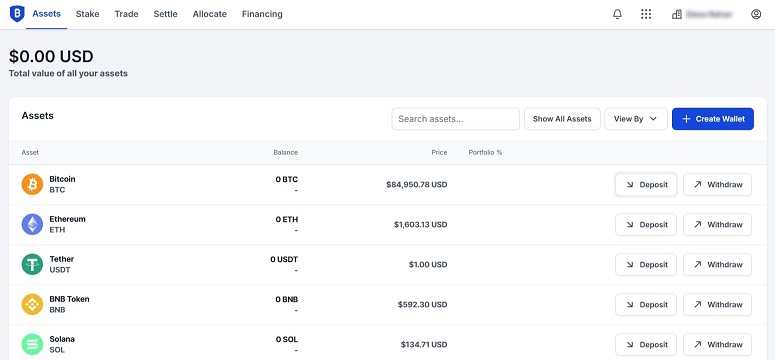Click the blue shield logo icon
The image size is (775, 360).
click(x=17, y=14)
